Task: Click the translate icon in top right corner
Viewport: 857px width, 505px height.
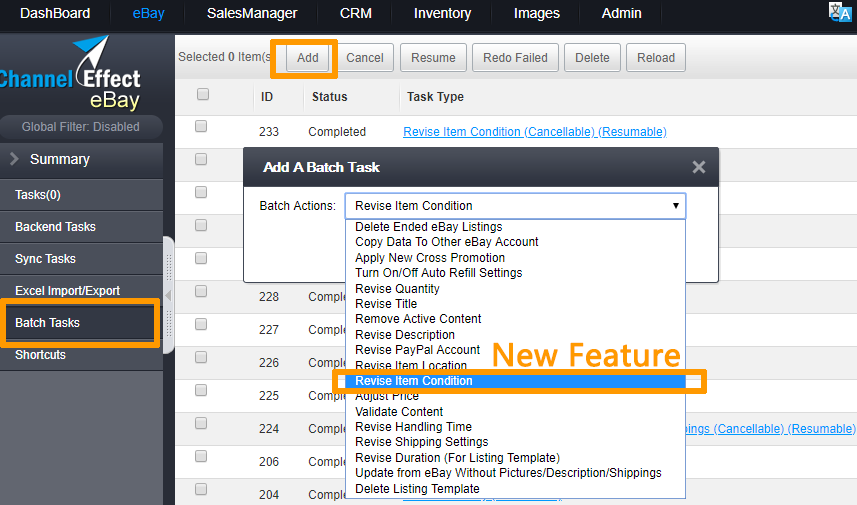Action: (x=840, y=12)
